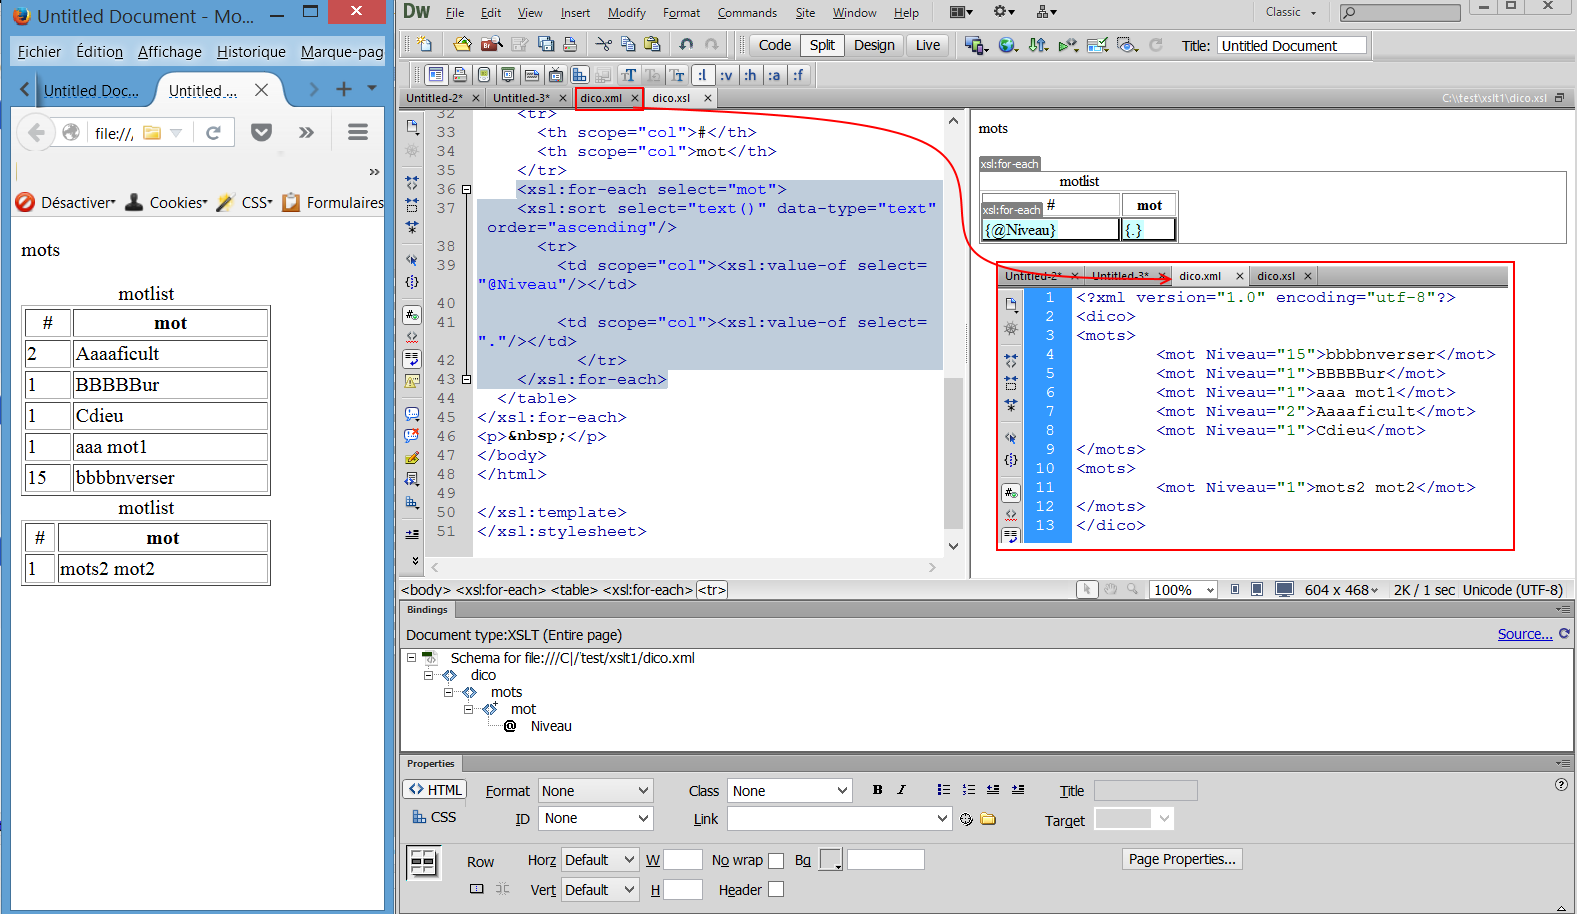Image resolution: width=1577 pixels, height=914 pixels.
Task: Click the Cut scissors icon
Action: pyautogui.click(x=603, y=45)
